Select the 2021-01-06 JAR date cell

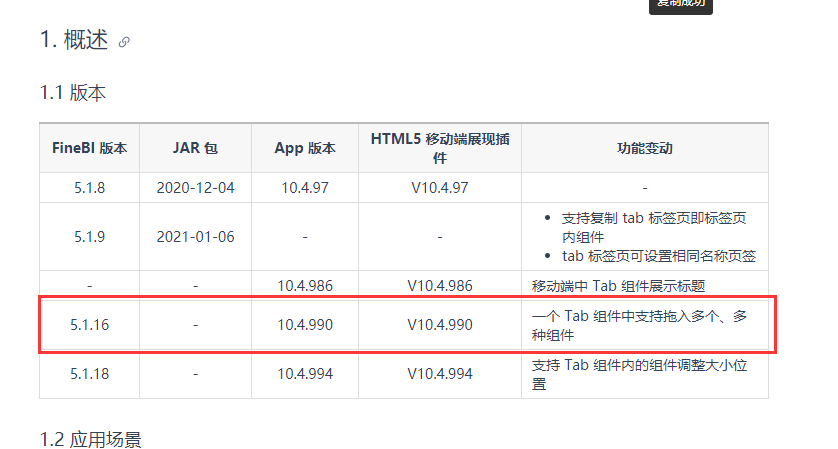[x=195, y=237]
